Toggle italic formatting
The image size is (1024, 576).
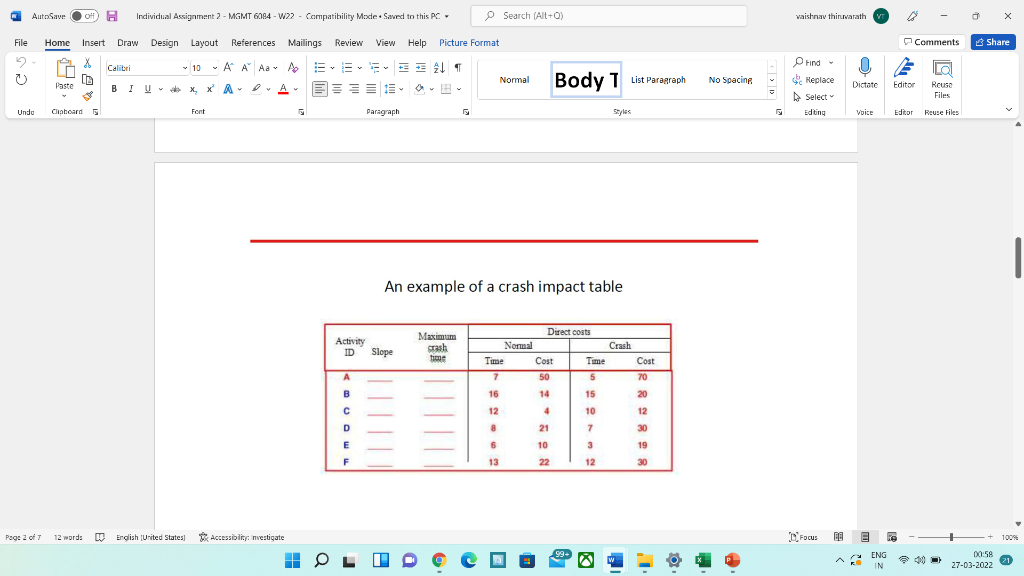pos(131,89)
